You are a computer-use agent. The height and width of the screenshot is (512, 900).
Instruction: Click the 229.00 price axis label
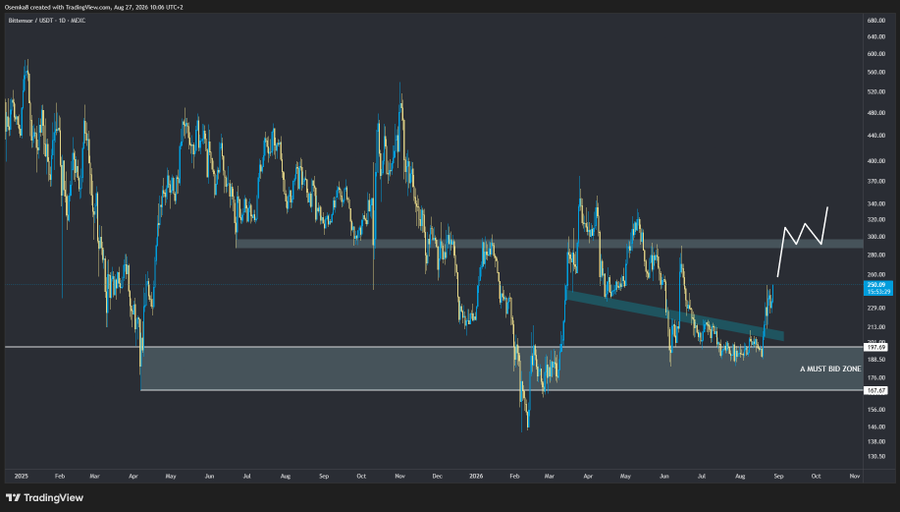pos(876,308)
